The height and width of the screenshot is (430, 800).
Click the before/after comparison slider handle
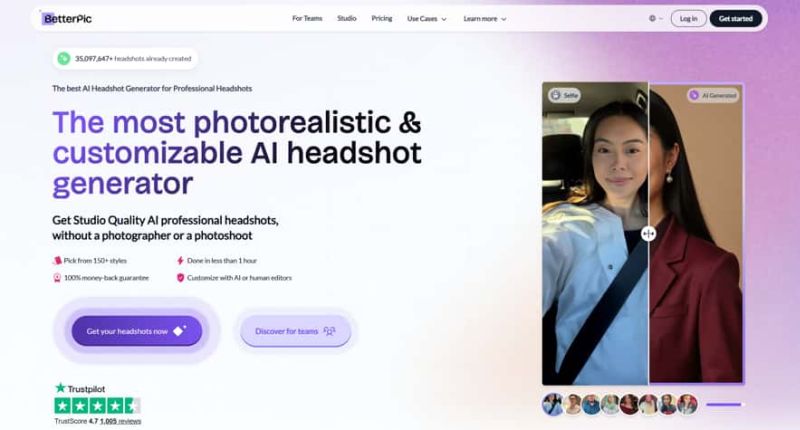648,233
